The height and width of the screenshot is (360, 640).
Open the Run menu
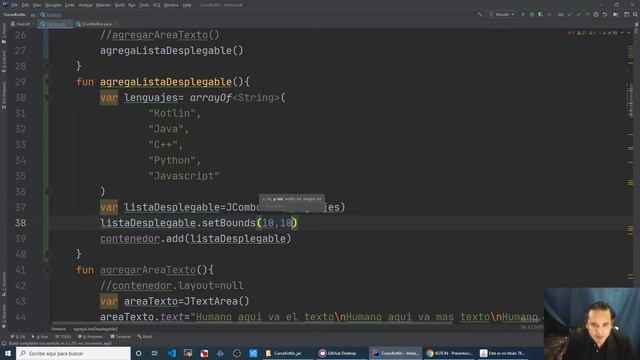(131, 5)
